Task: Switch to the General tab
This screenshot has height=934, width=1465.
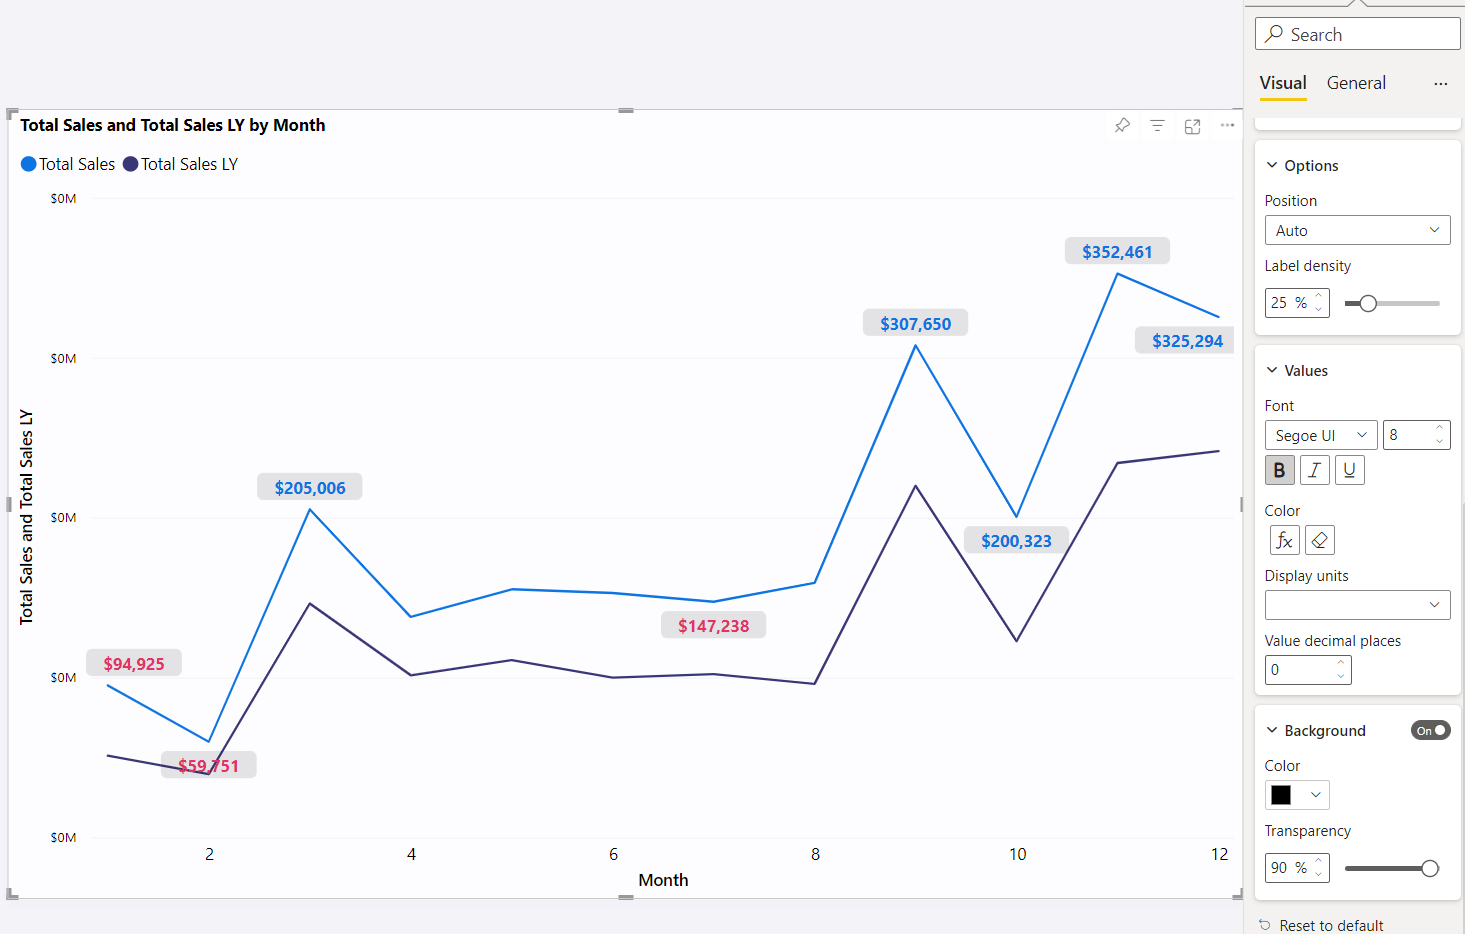Action: point(1356,84)
